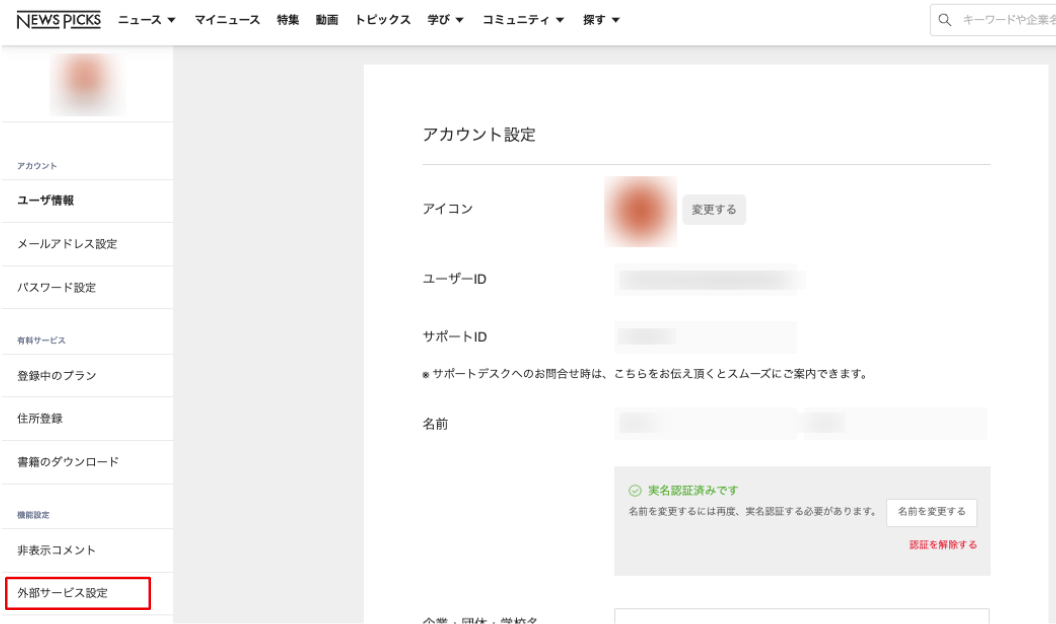Screen dimensions: 1056x624
Task: Open パスワード設定 in sidebar
Action: click(x=57, y=288)
